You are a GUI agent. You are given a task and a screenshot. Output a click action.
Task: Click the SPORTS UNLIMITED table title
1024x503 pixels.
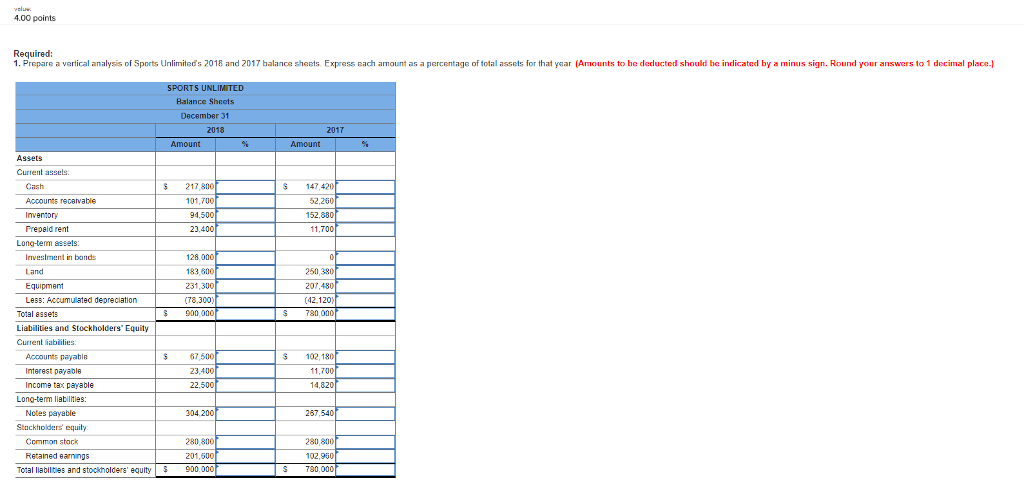coord(205,88)
